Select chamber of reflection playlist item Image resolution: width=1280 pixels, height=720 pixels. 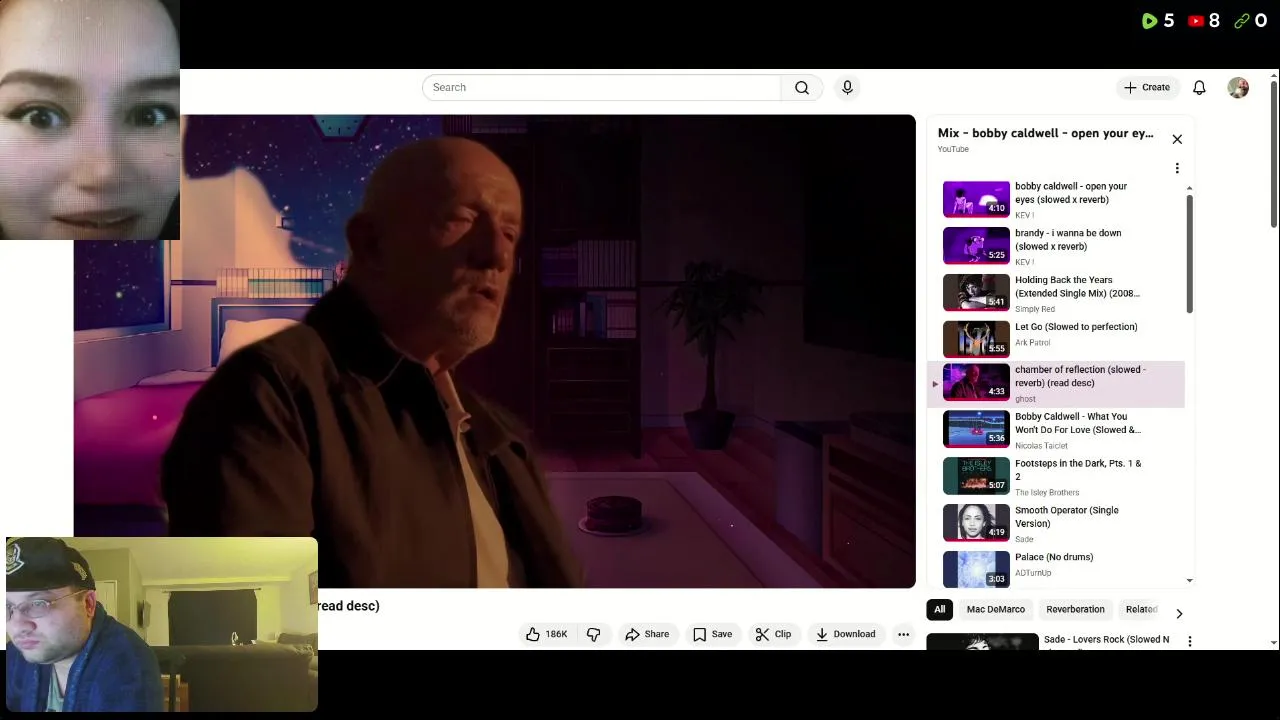pos(1056,384)
